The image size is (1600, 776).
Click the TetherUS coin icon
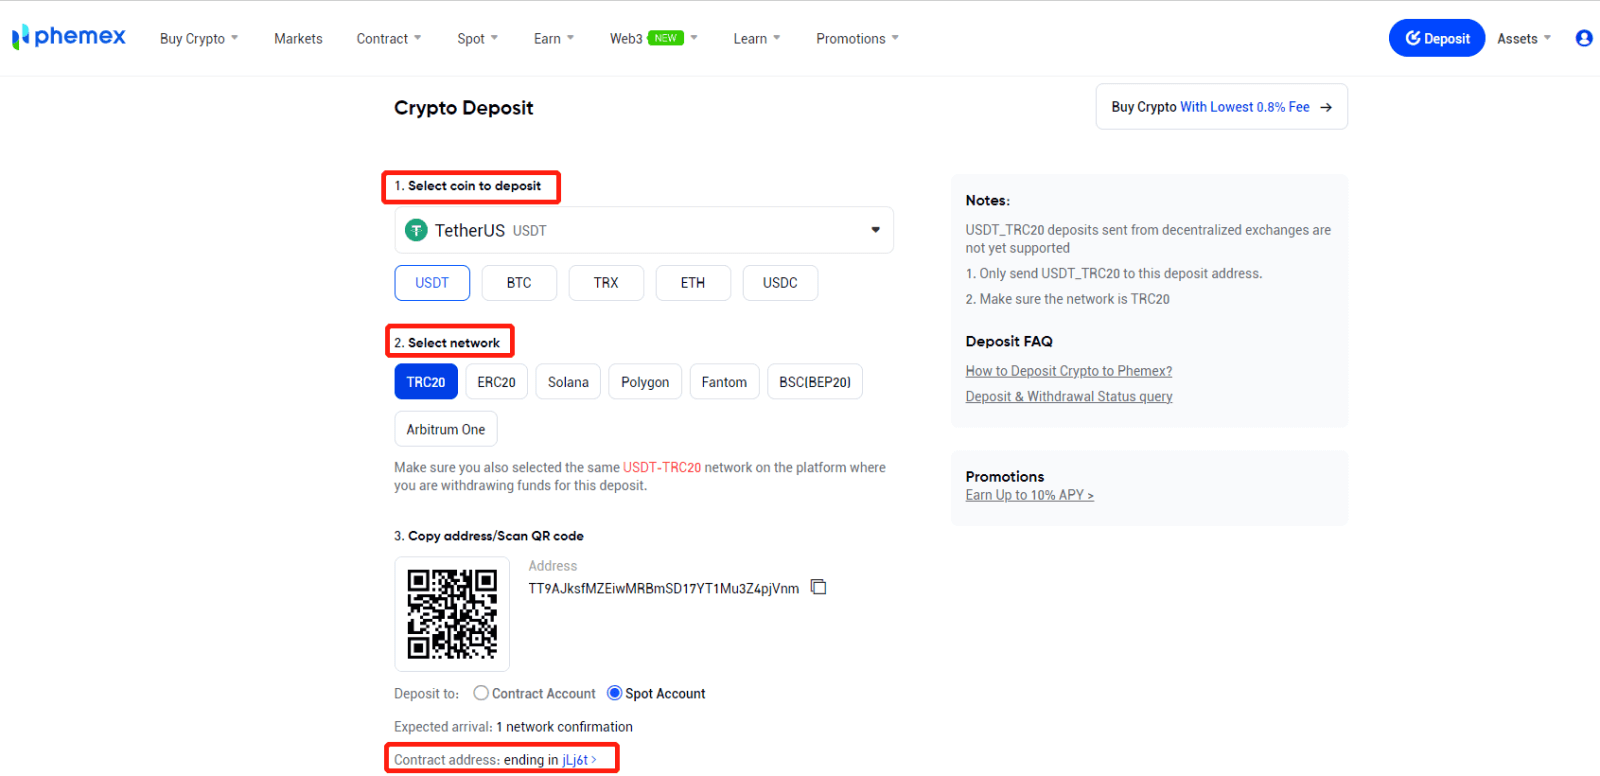pos(416,230)
